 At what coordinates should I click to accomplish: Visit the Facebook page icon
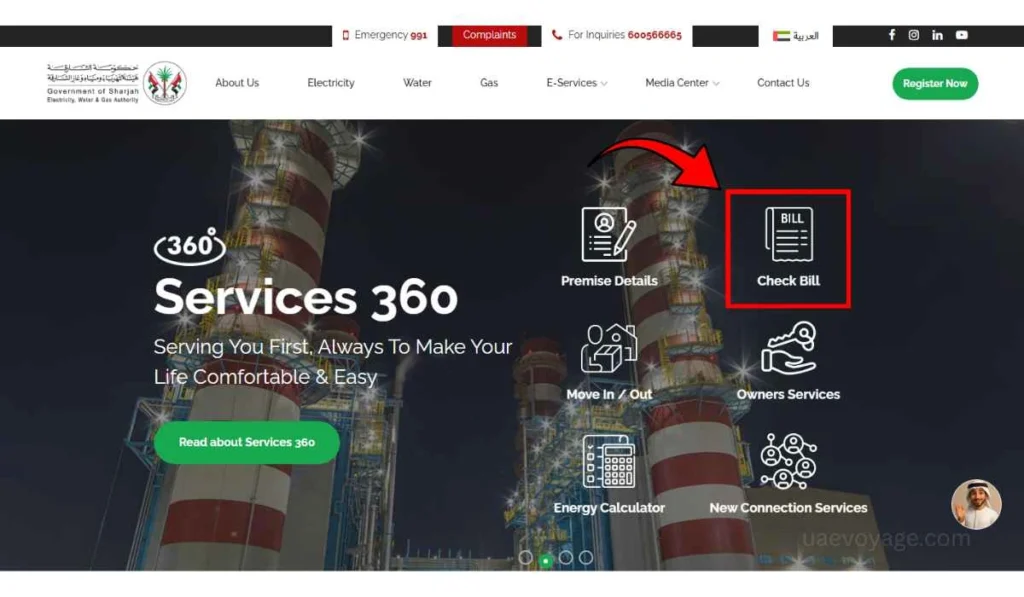coord(891,35)
